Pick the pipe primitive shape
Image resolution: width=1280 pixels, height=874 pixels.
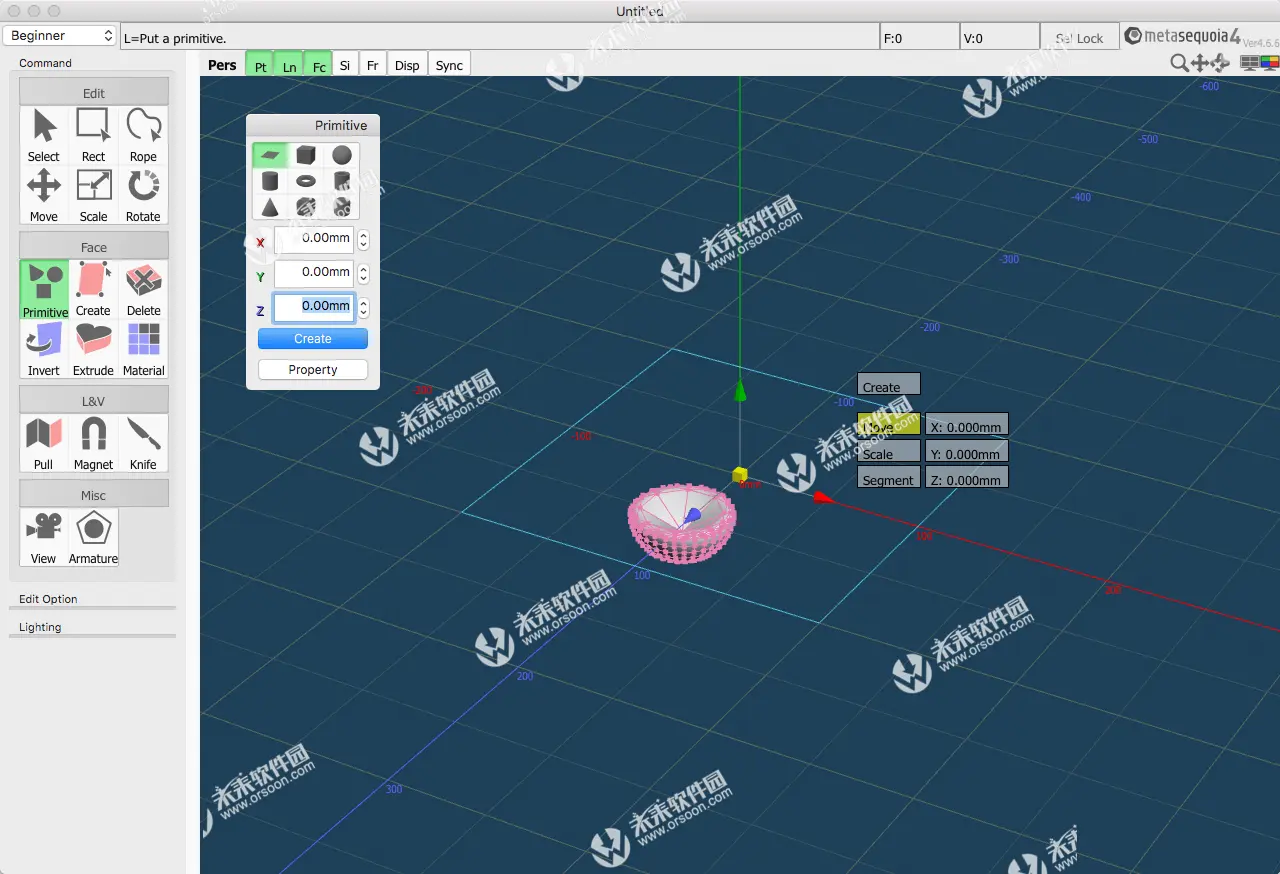(342, 181)
